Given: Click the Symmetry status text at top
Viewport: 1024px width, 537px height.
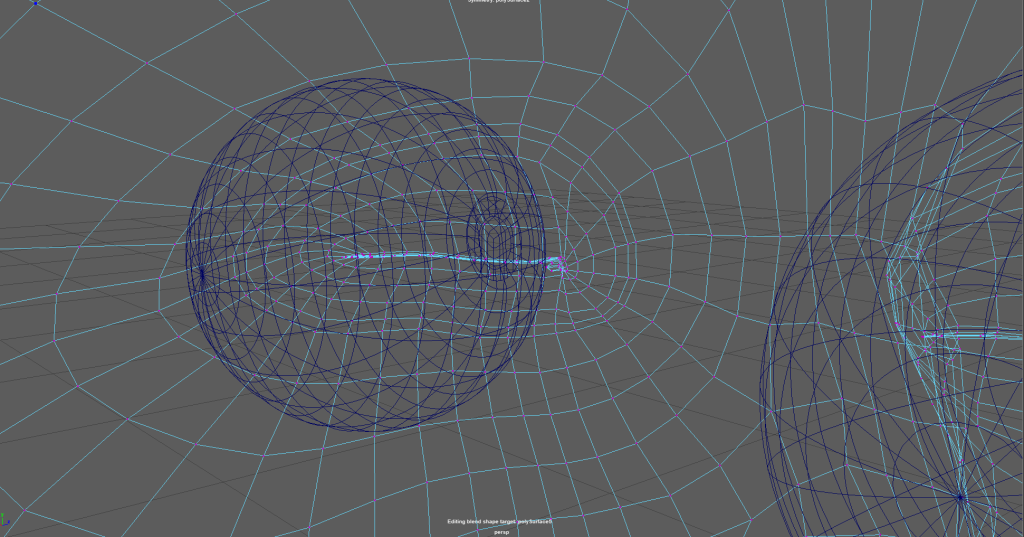Looking at the screenshot, I should point(499,1).
